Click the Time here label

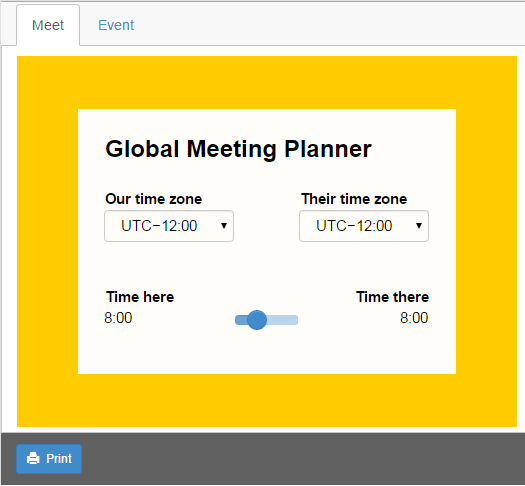(x=140, y=297)
